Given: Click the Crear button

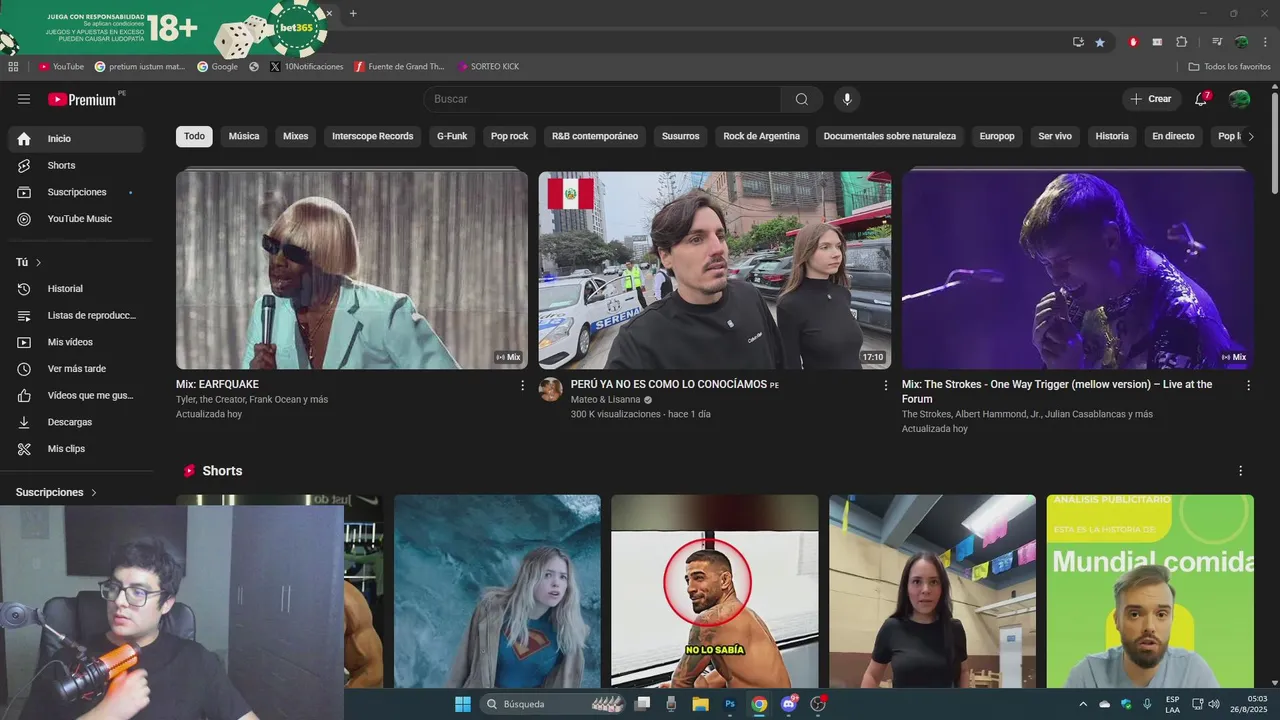Looking at the screenshot, I should (x=1150, y=99).
